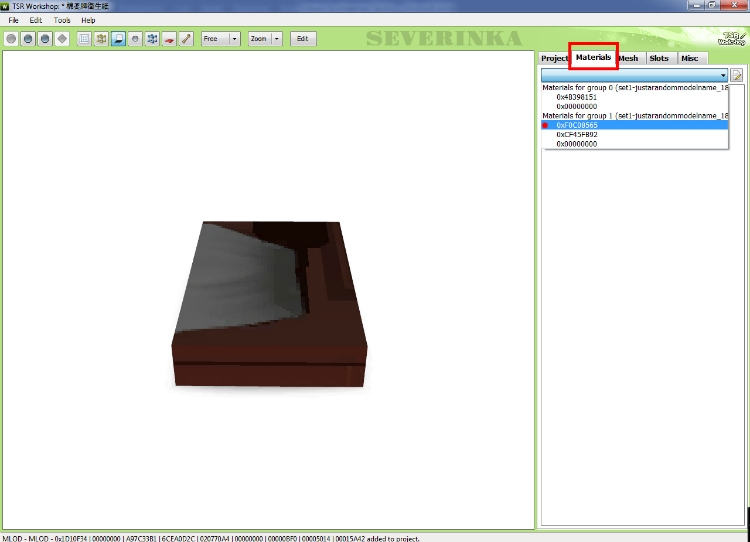Viewport: 750px width, 542px height.
Task: Click the bone/joint toolbar icon
Action: tap(186, 39)
